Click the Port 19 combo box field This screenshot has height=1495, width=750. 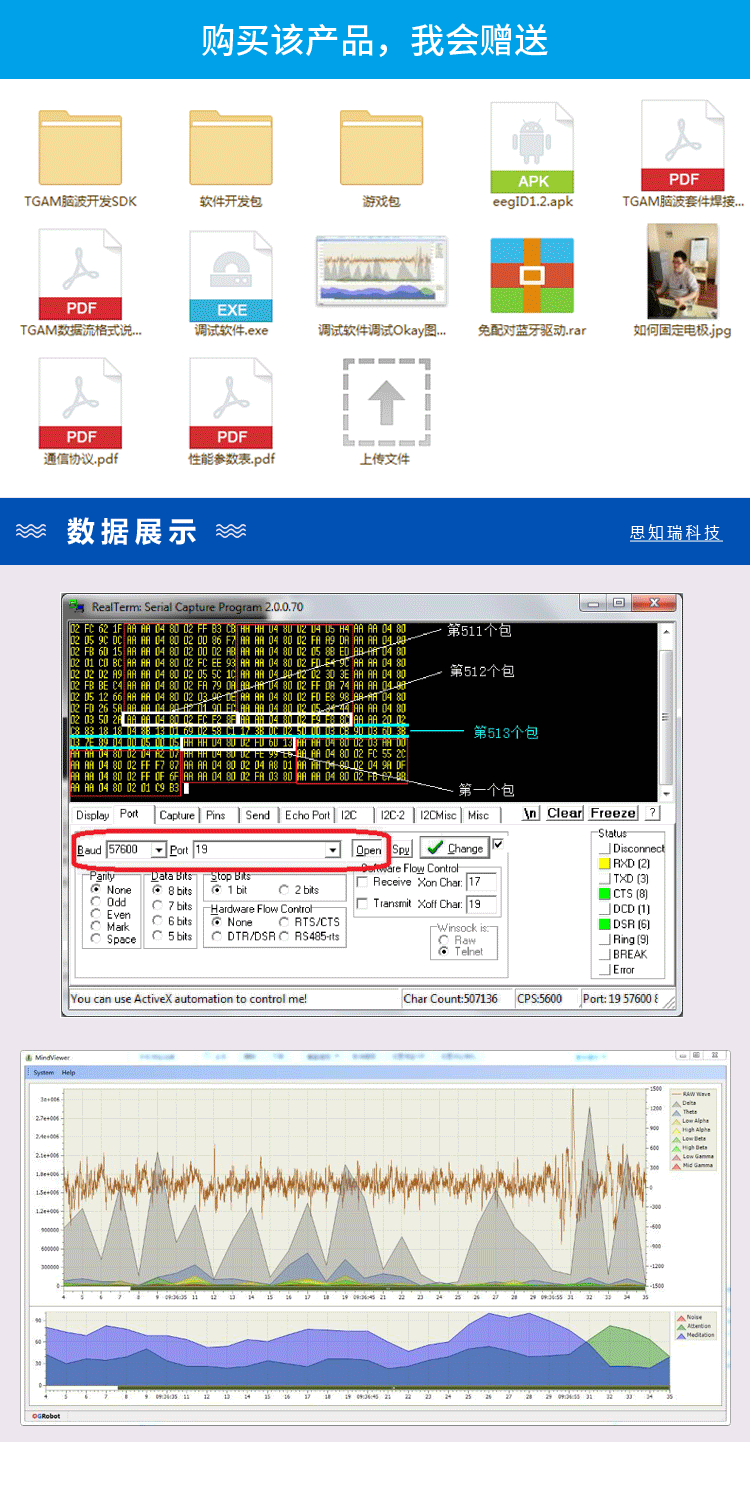[x=267, y=850]
